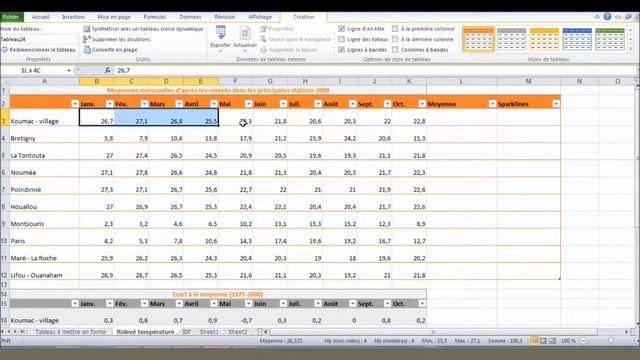Open the Formules ribbon tab
The height and width of the screenshot is (360, 640).
pos(155,17)
